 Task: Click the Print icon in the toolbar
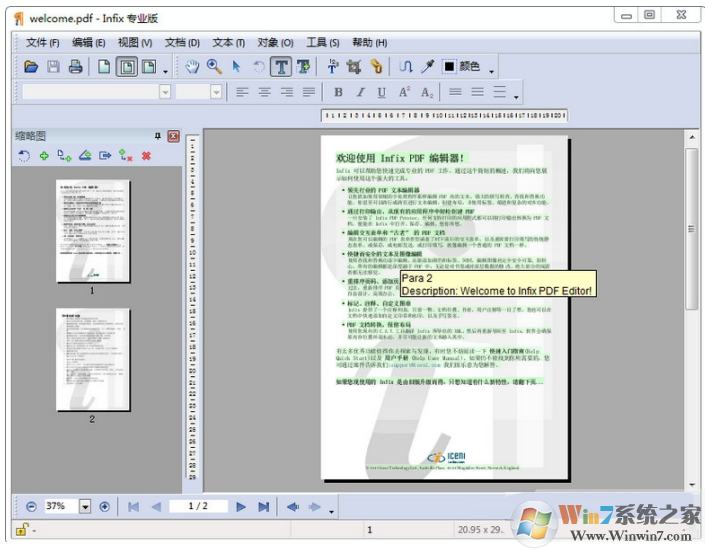(x=75, y=67)
